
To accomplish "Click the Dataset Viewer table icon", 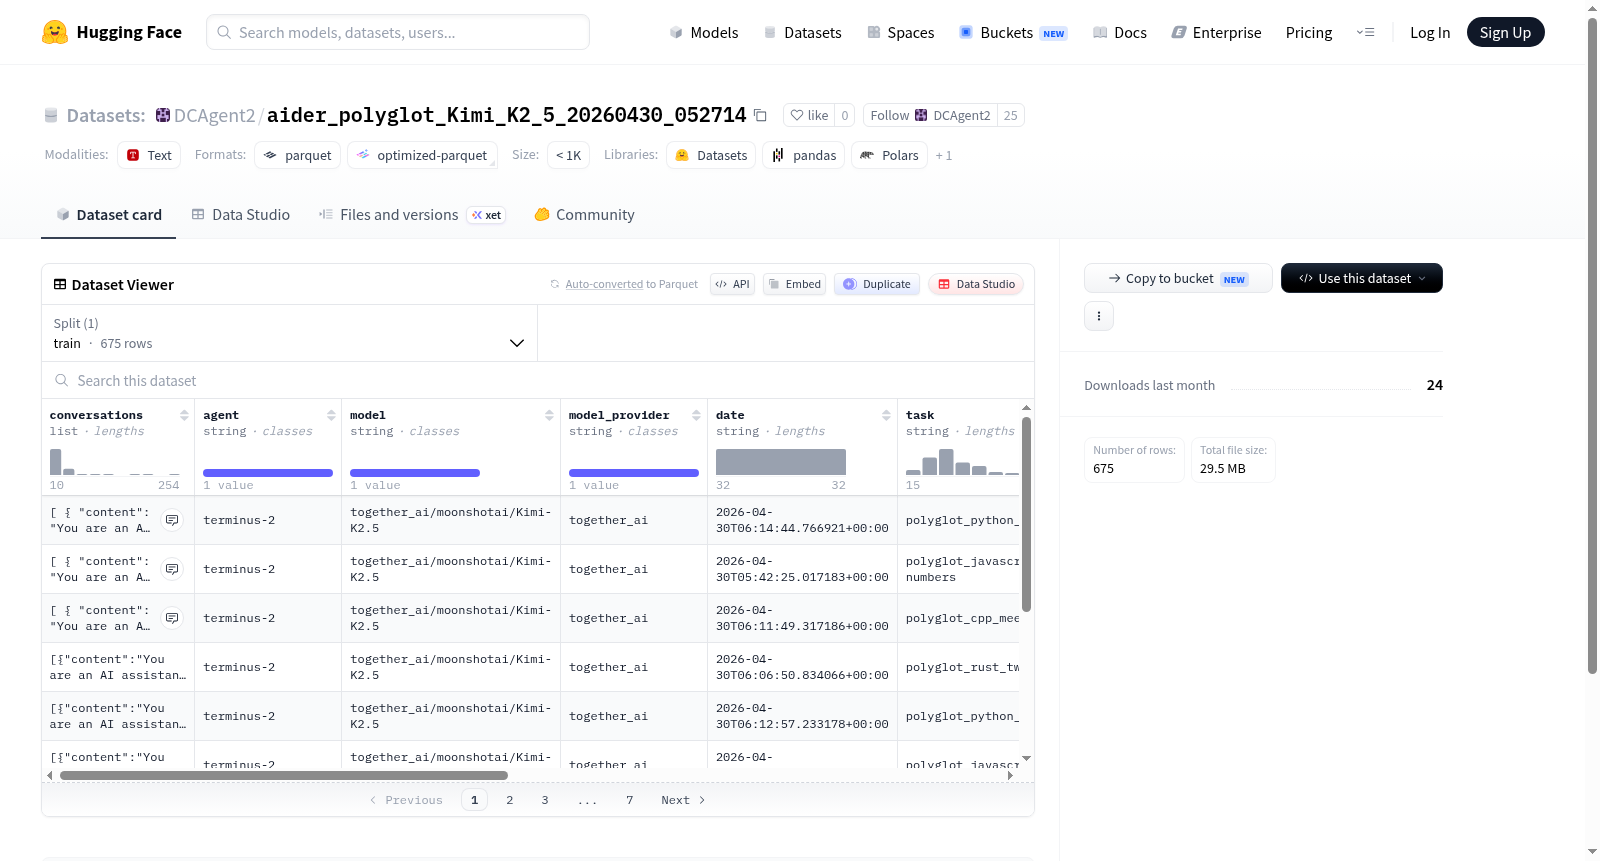I will coord(60,284).
